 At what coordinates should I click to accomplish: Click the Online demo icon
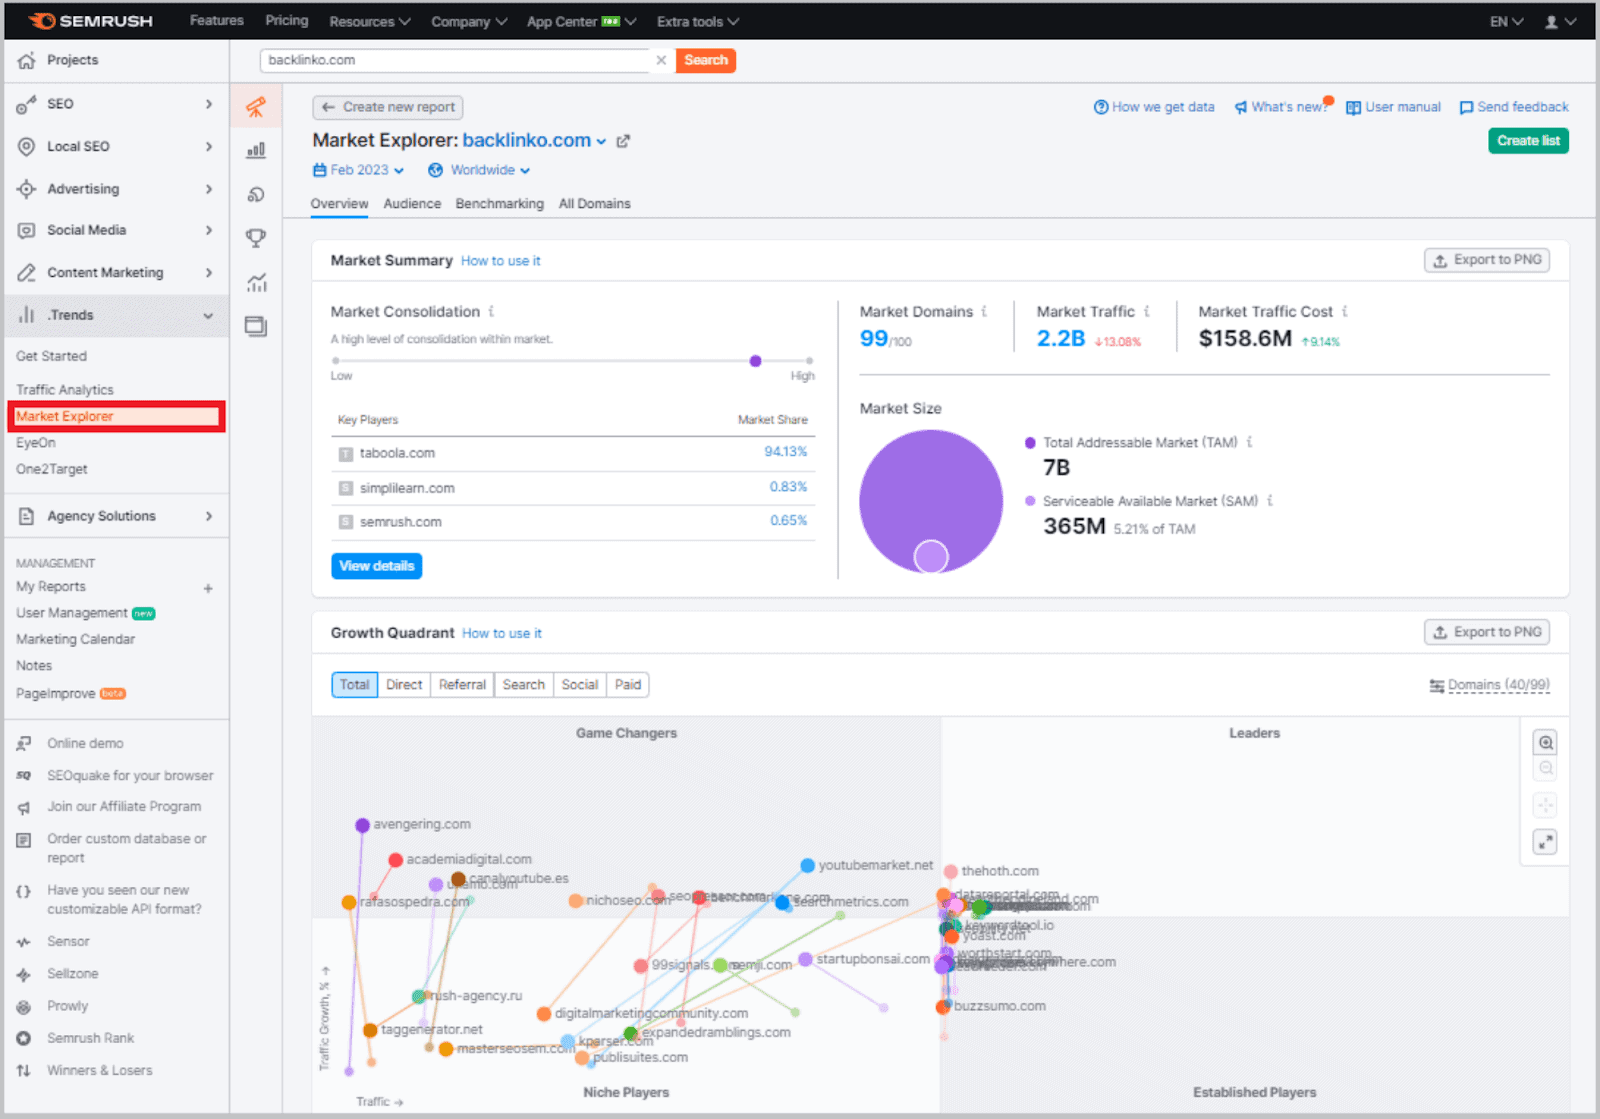[24, 743]
